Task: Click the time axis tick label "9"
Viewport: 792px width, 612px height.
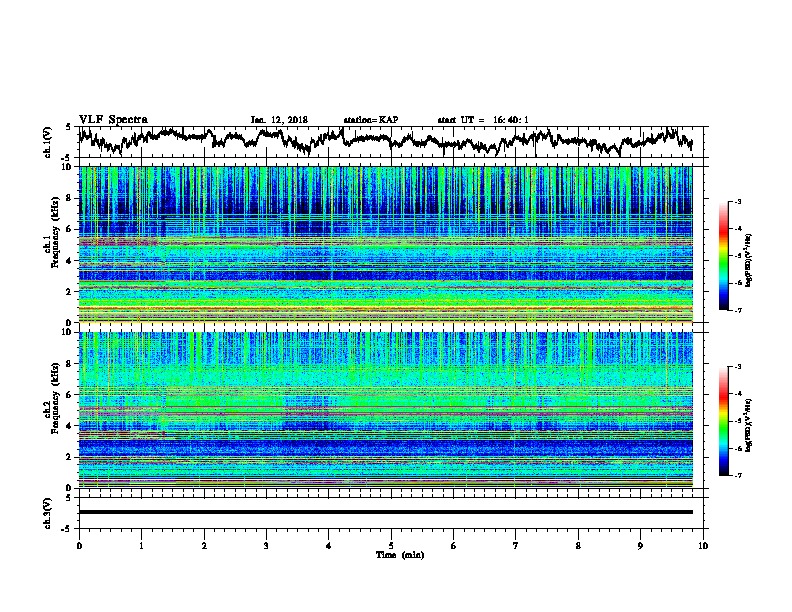Action: click(640, 546)
